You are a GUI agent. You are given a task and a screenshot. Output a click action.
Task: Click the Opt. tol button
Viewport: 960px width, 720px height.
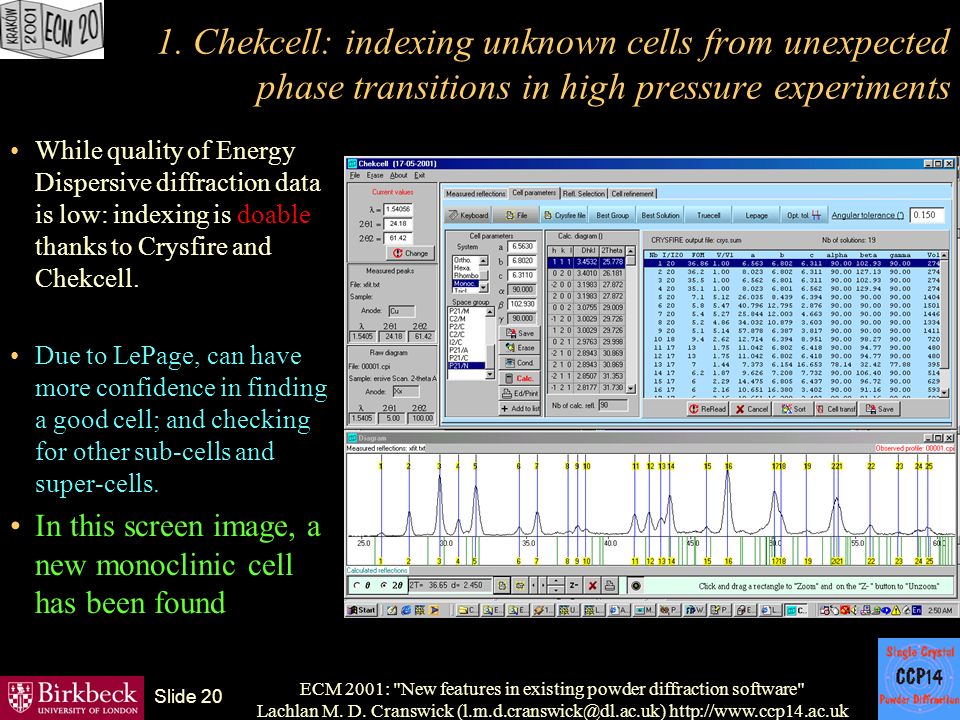[x=803, y=216]
